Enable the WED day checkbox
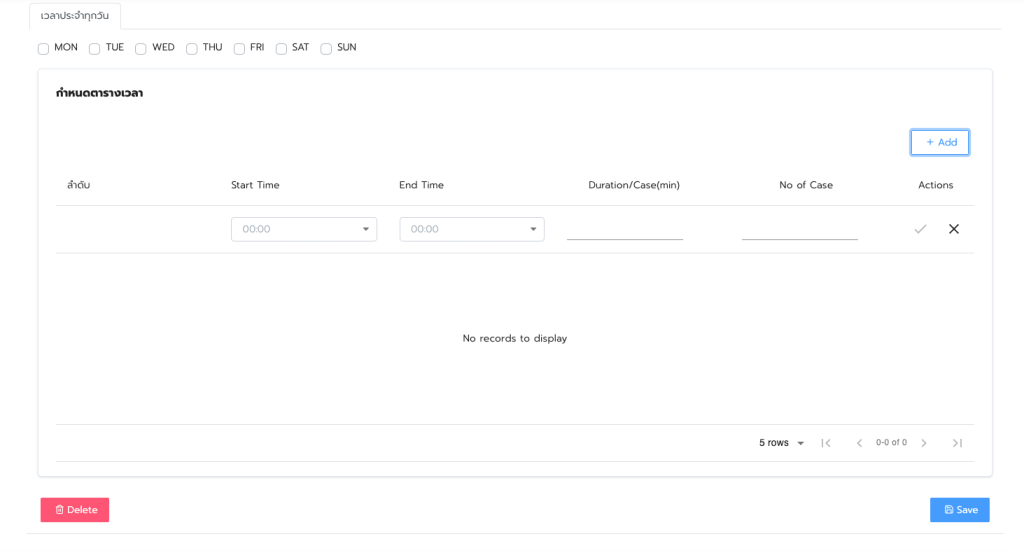This screenshot has width=1024, height=553. (x=141, y=48)
